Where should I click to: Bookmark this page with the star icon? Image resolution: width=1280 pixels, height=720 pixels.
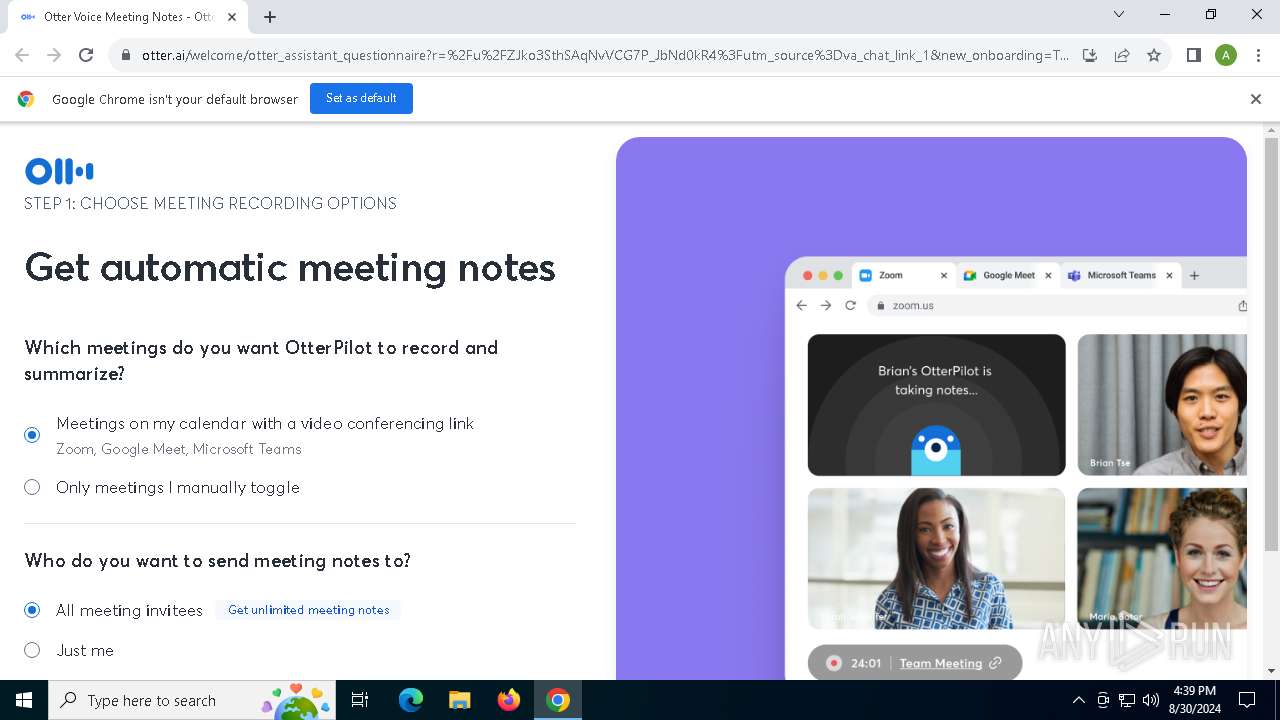pos(1154,56)
